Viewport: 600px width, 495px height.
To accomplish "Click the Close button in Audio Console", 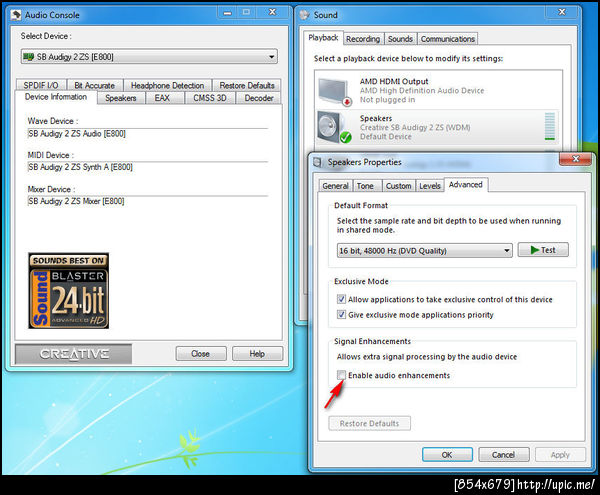I will tap(201, 354).
